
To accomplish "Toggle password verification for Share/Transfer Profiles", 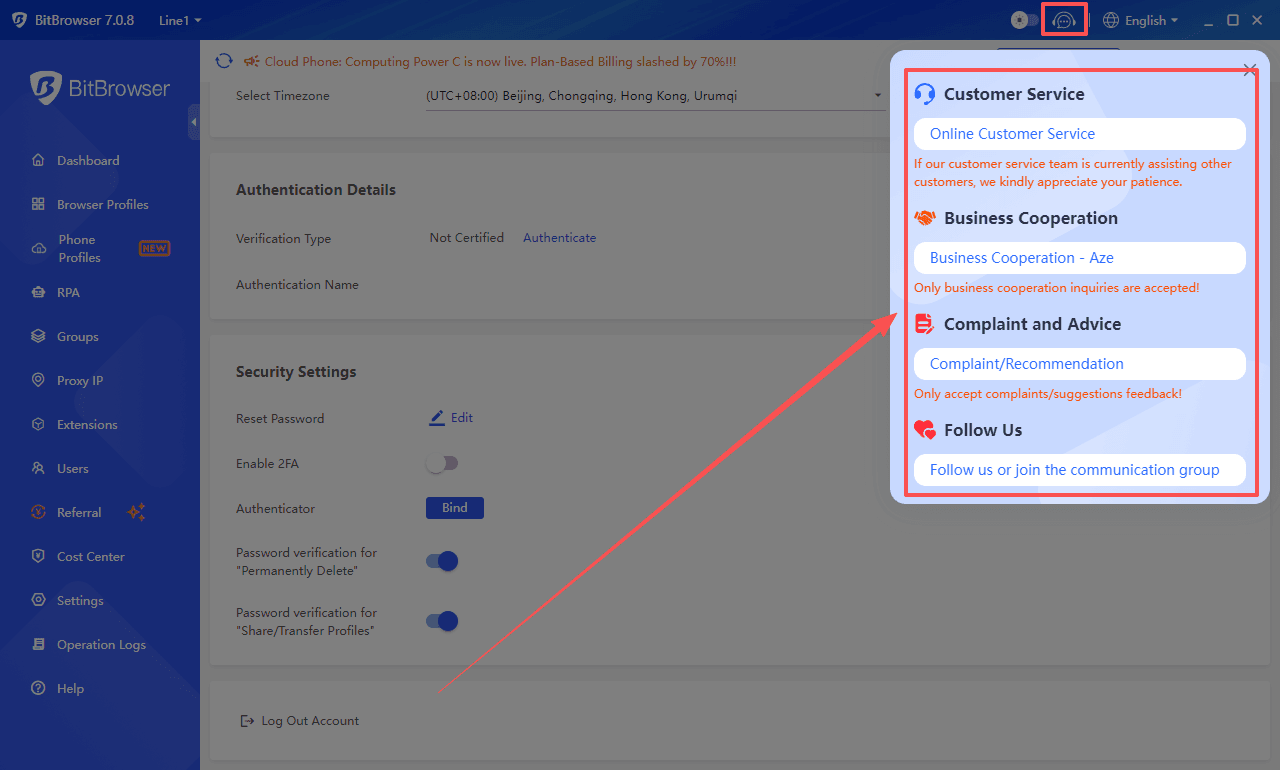I will (441, 621).
